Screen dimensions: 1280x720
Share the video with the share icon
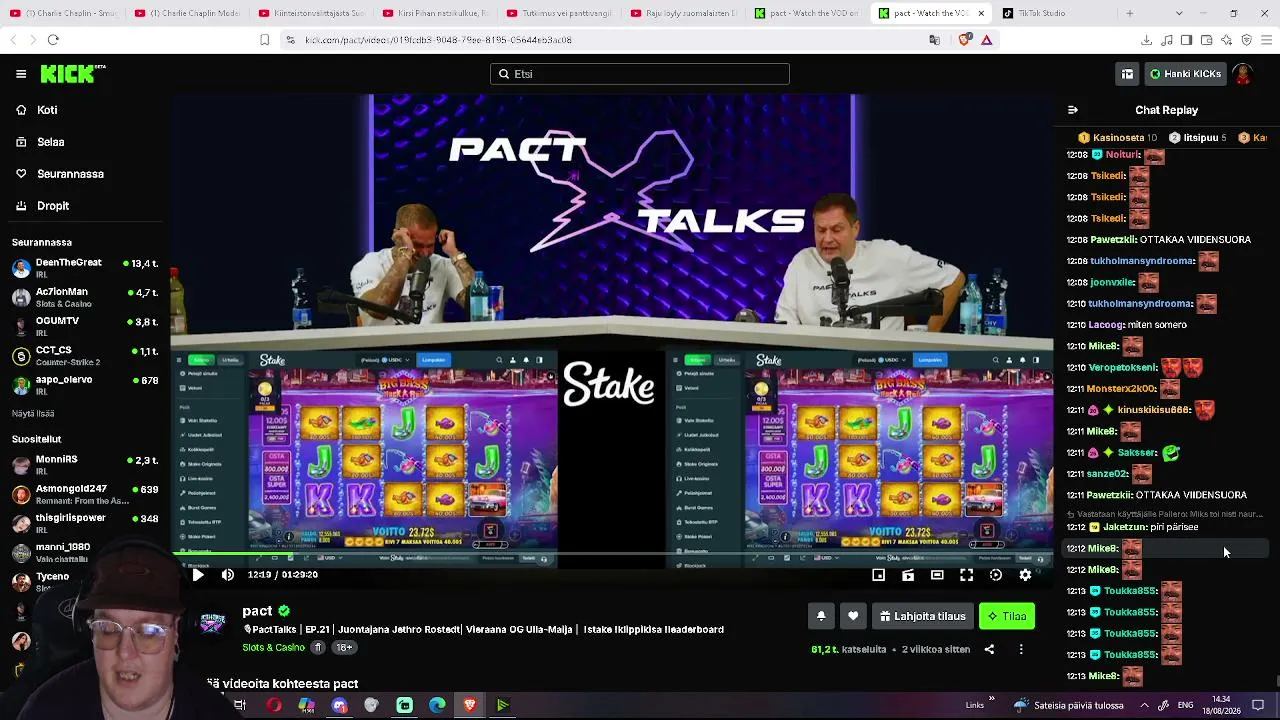[989, 649]
